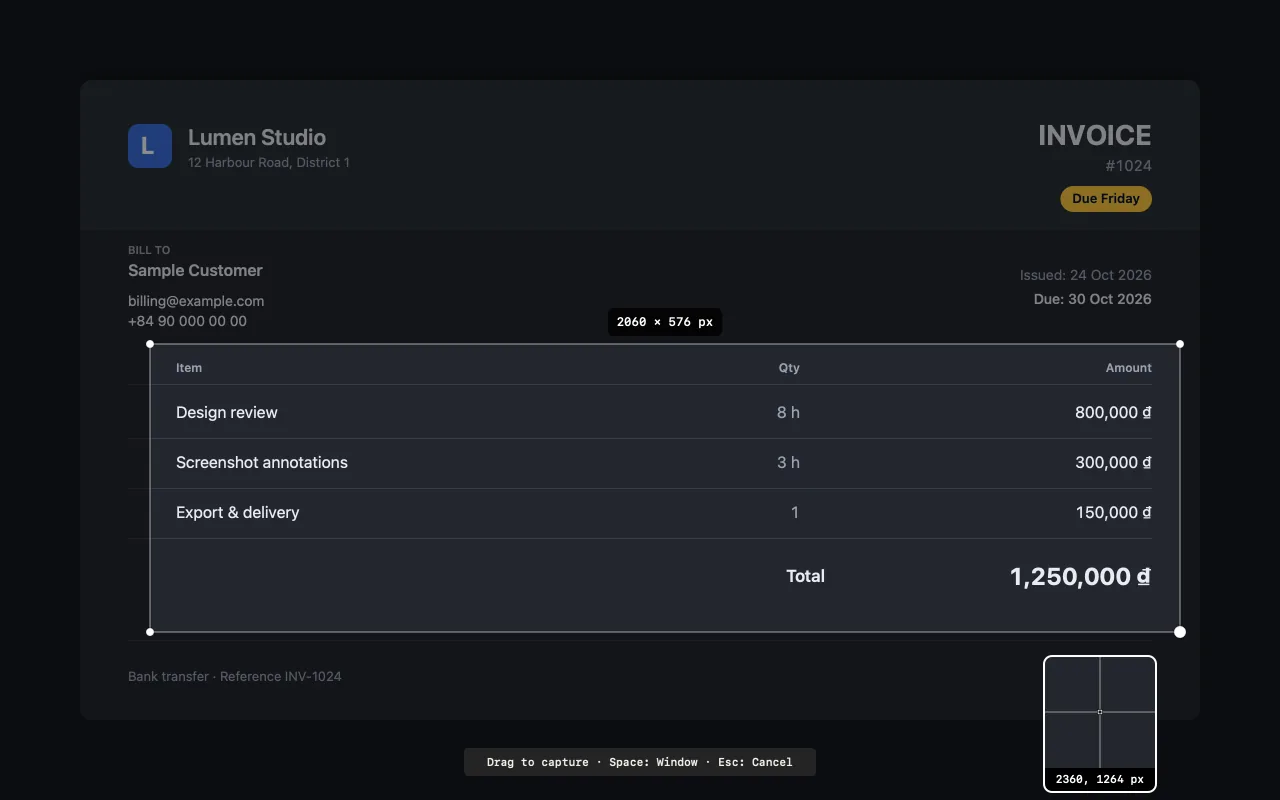Click the blue Lumen Studio 'L' logo
The height and width of the screenshot is (800, 1280).
(150, 146)
